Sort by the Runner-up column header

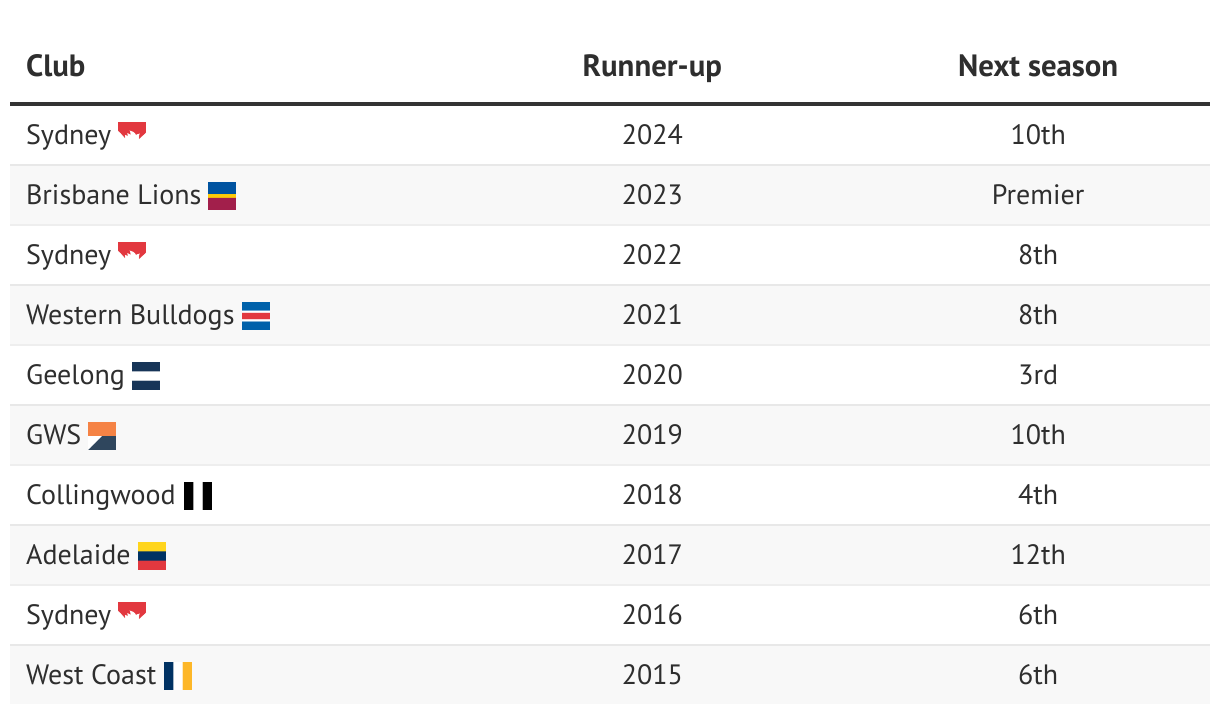(x=652, y=66)
